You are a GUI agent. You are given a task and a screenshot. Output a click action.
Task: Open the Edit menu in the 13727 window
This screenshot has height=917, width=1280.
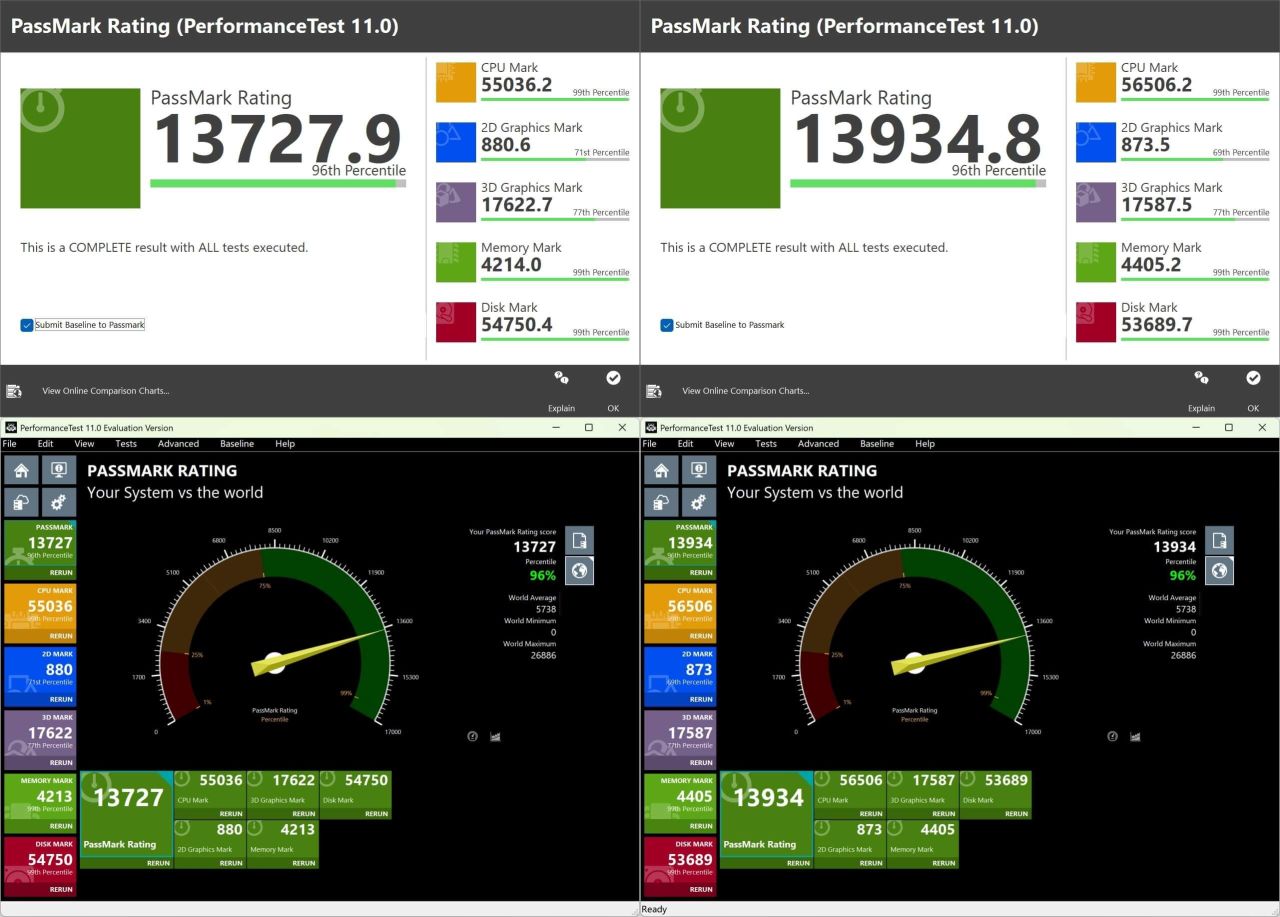pyautogui.click(x=46, y=444)
